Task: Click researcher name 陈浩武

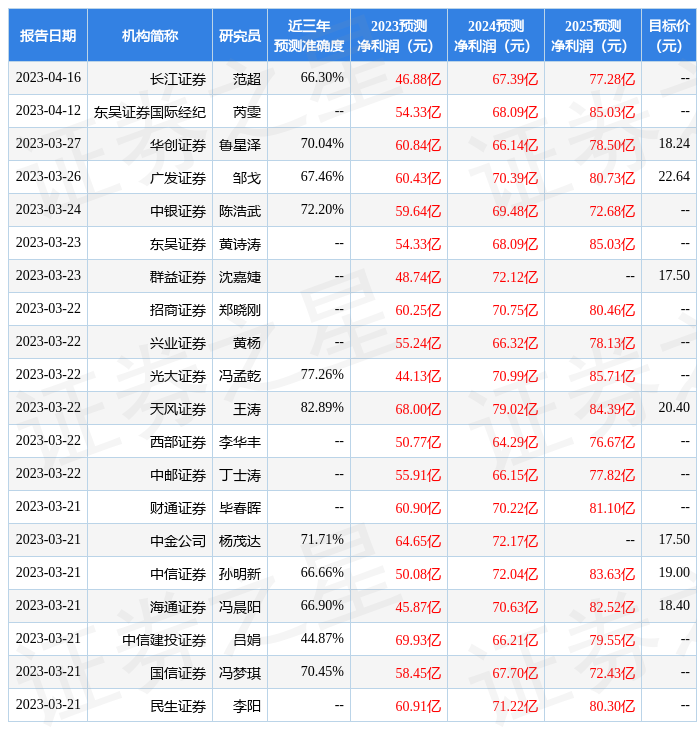Action: click(x=240, y=211)
